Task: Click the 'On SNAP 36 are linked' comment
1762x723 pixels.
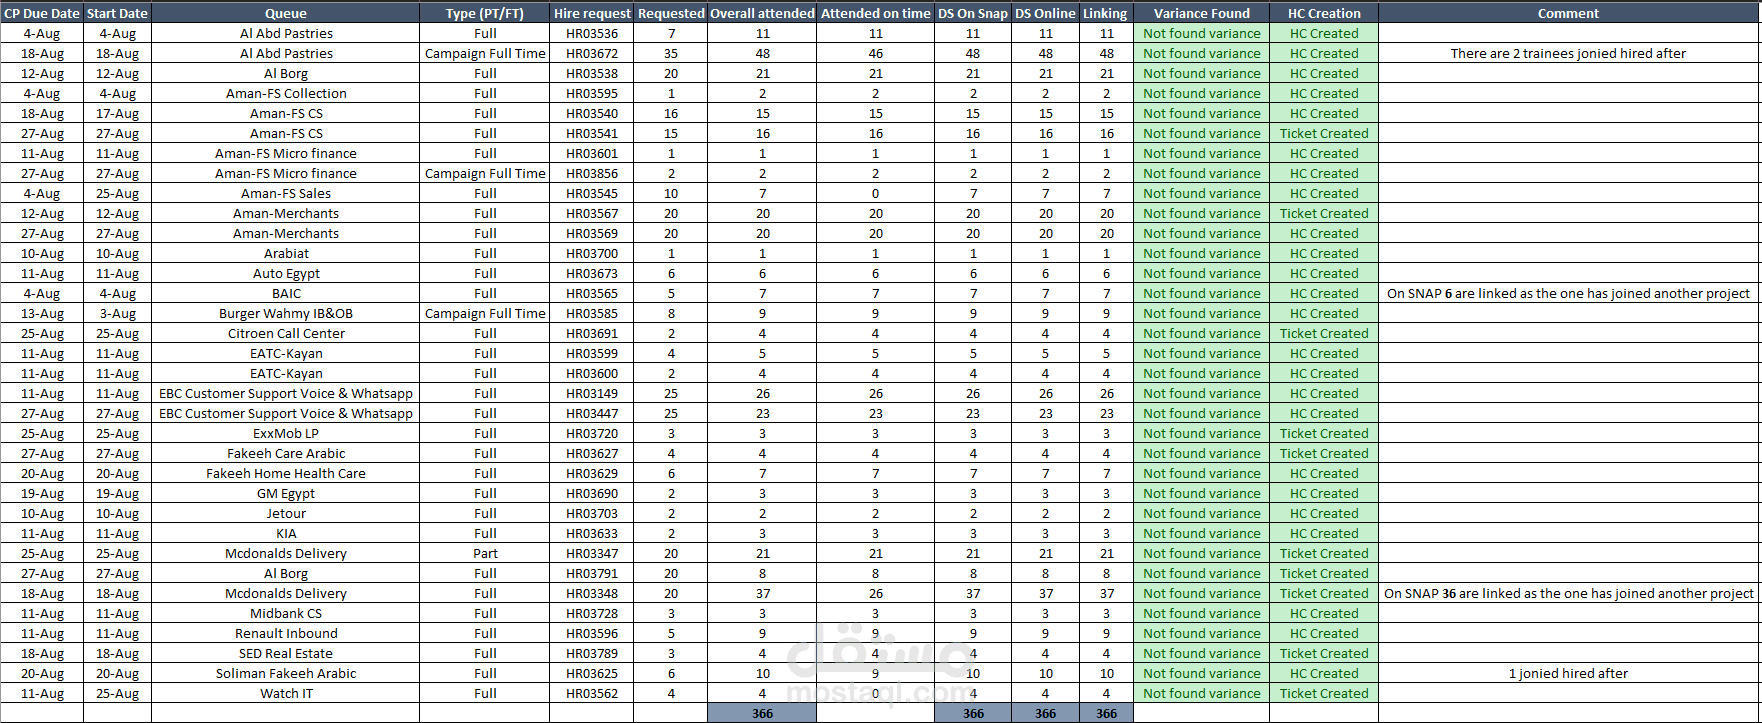Action: coord(1568,593)
